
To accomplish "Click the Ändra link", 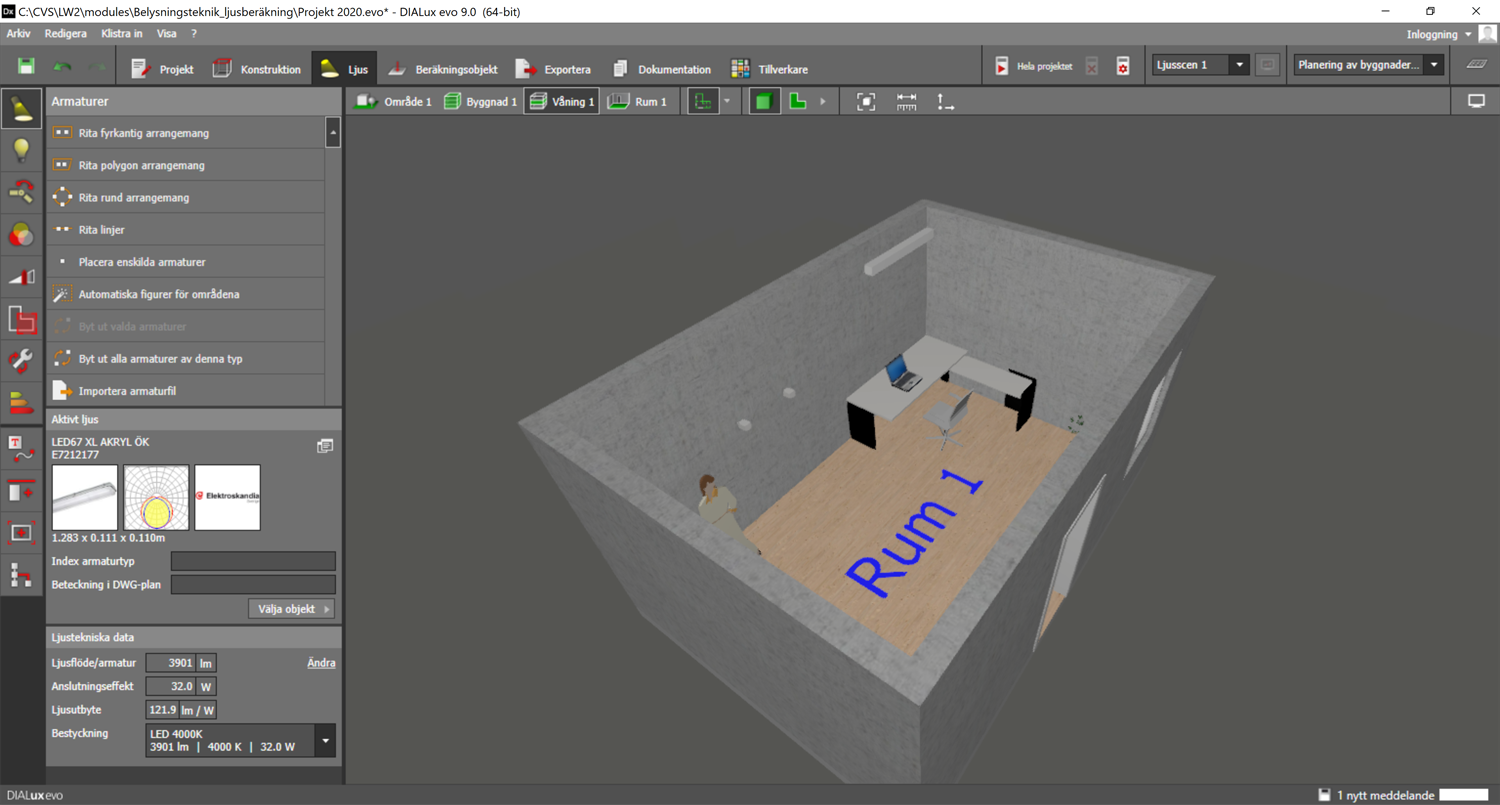I will tap(321, 663).
